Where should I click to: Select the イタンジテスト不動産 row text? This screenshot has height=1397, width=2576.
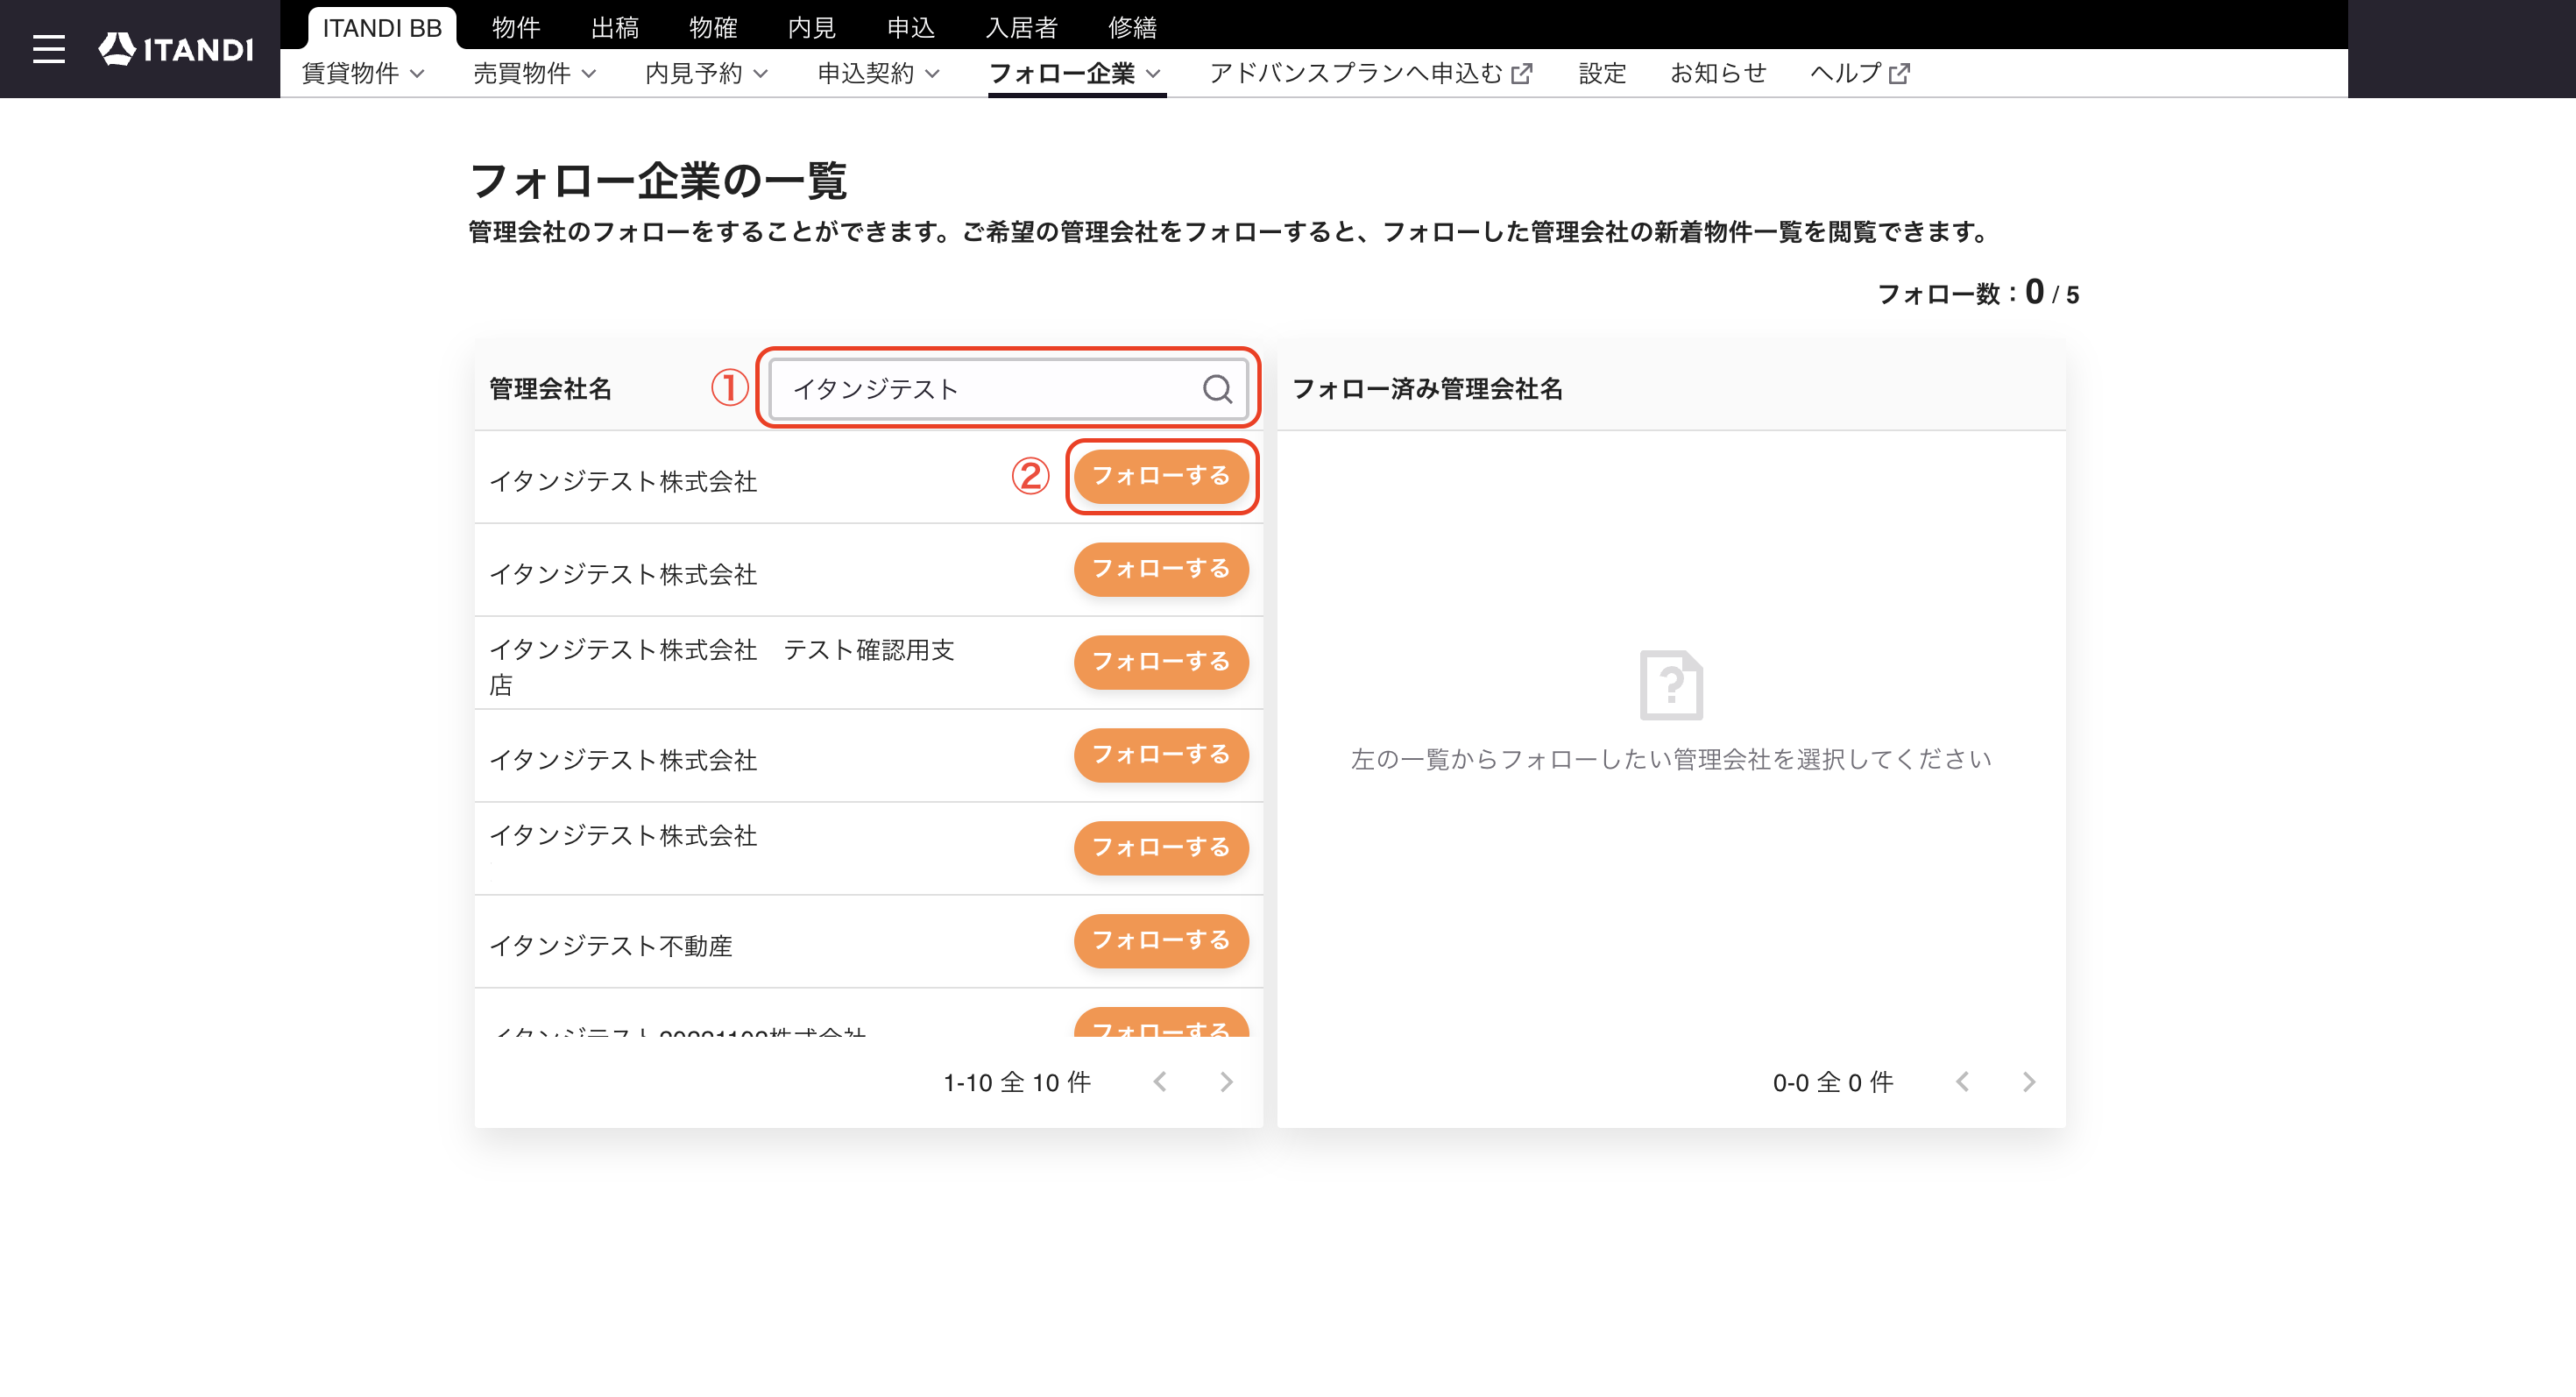click(610, 945)
